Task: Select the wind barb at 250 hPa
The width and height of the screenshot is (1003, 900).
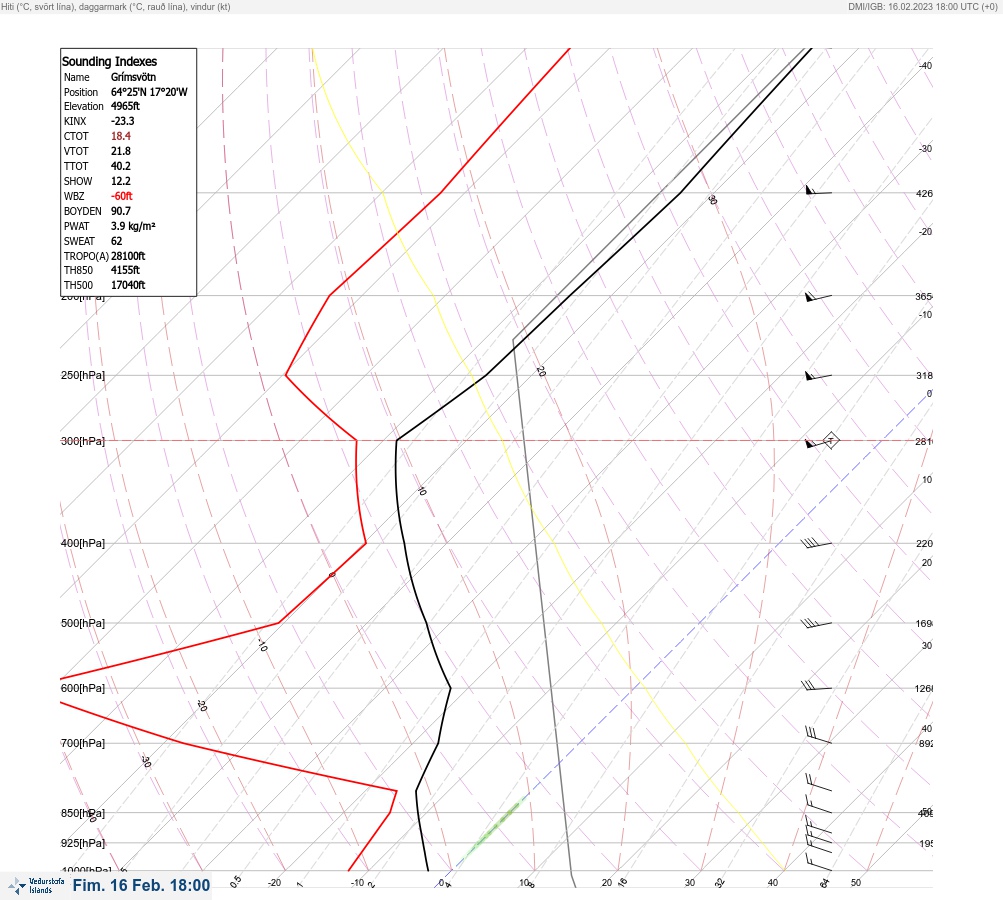Action: pyautogui.click(x=818, y=376)
